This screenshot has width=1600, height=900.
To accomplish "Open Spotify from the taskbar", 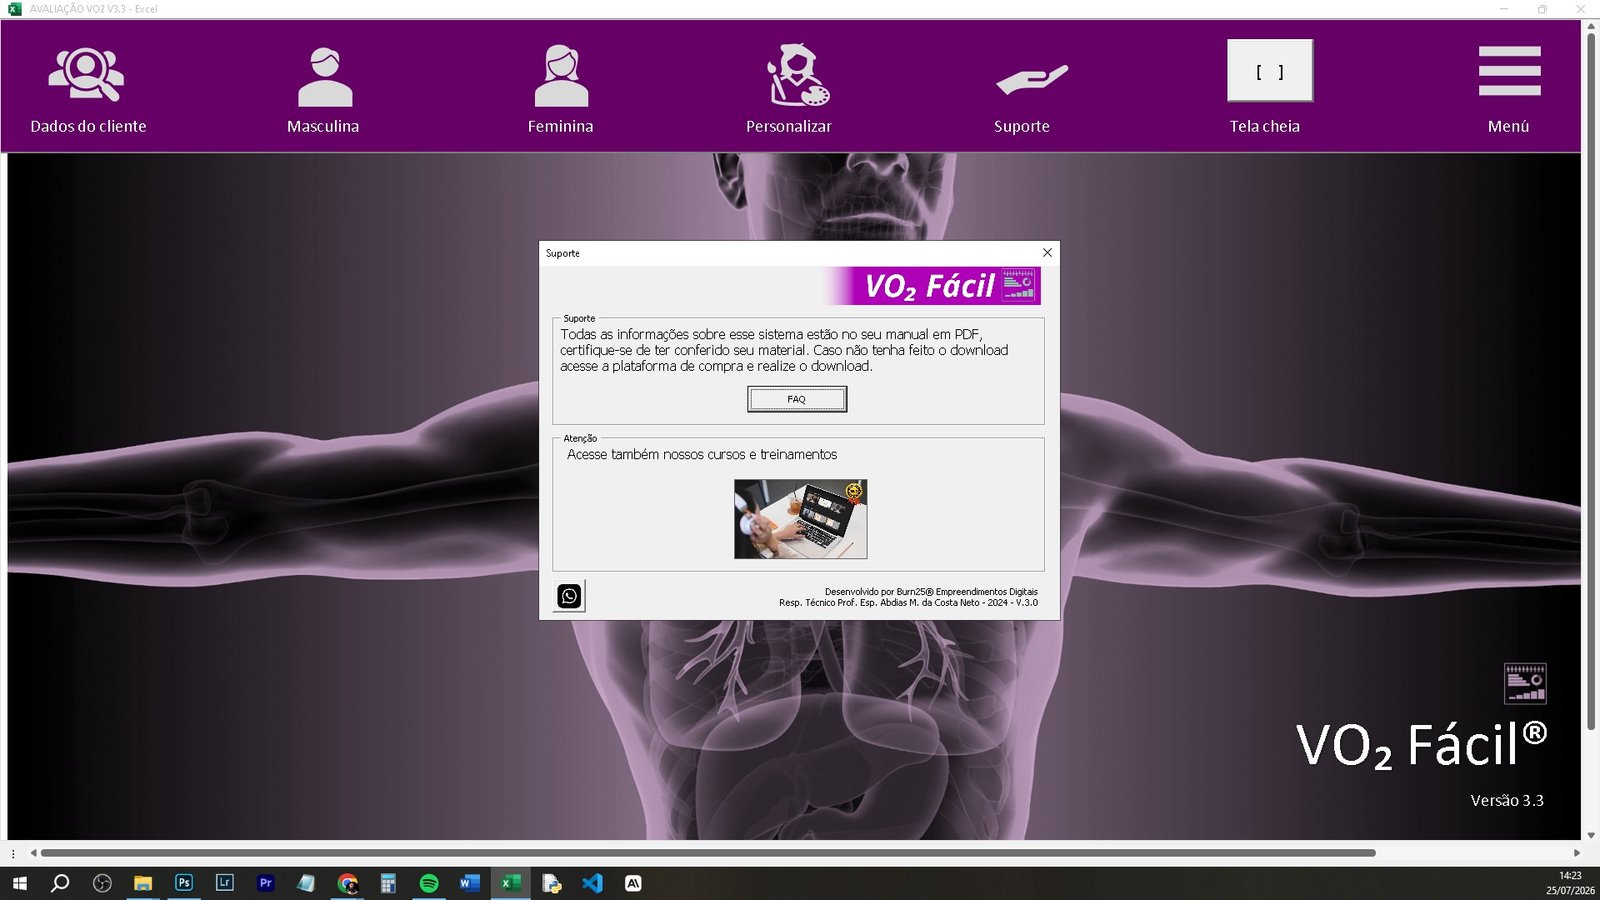I will coord(429,883).
